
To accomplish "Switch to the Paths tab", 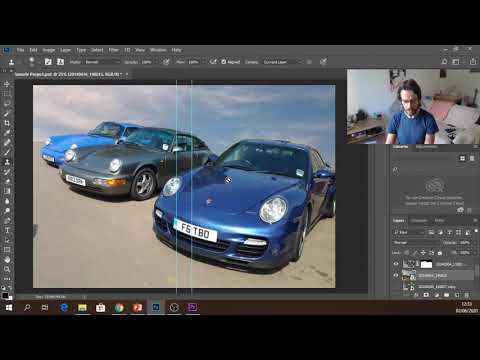I will pyautogui.click(x=439, y=220).
